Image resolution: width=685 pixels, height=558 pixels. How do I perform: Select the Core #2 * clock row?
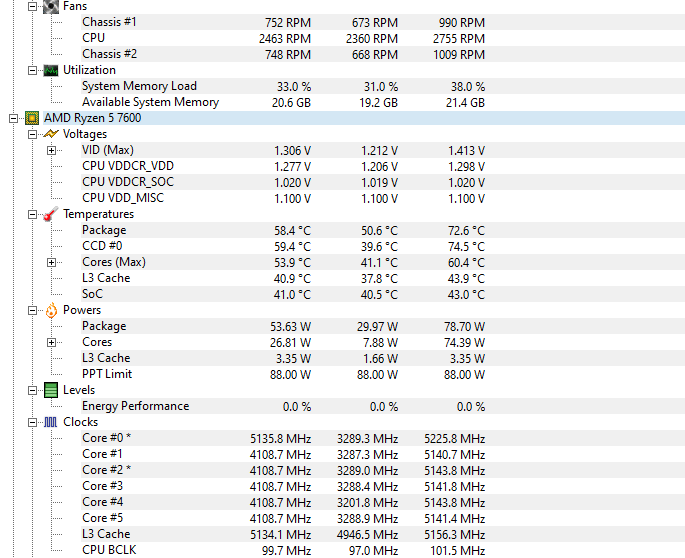click(x=383, y=470)
